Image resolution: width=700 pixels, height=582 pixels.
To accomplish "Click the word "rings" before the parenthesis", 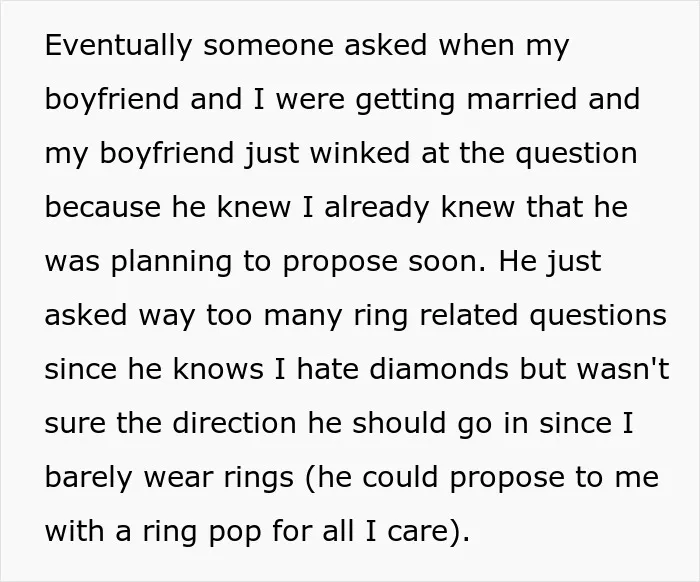I will coord(258,478).
